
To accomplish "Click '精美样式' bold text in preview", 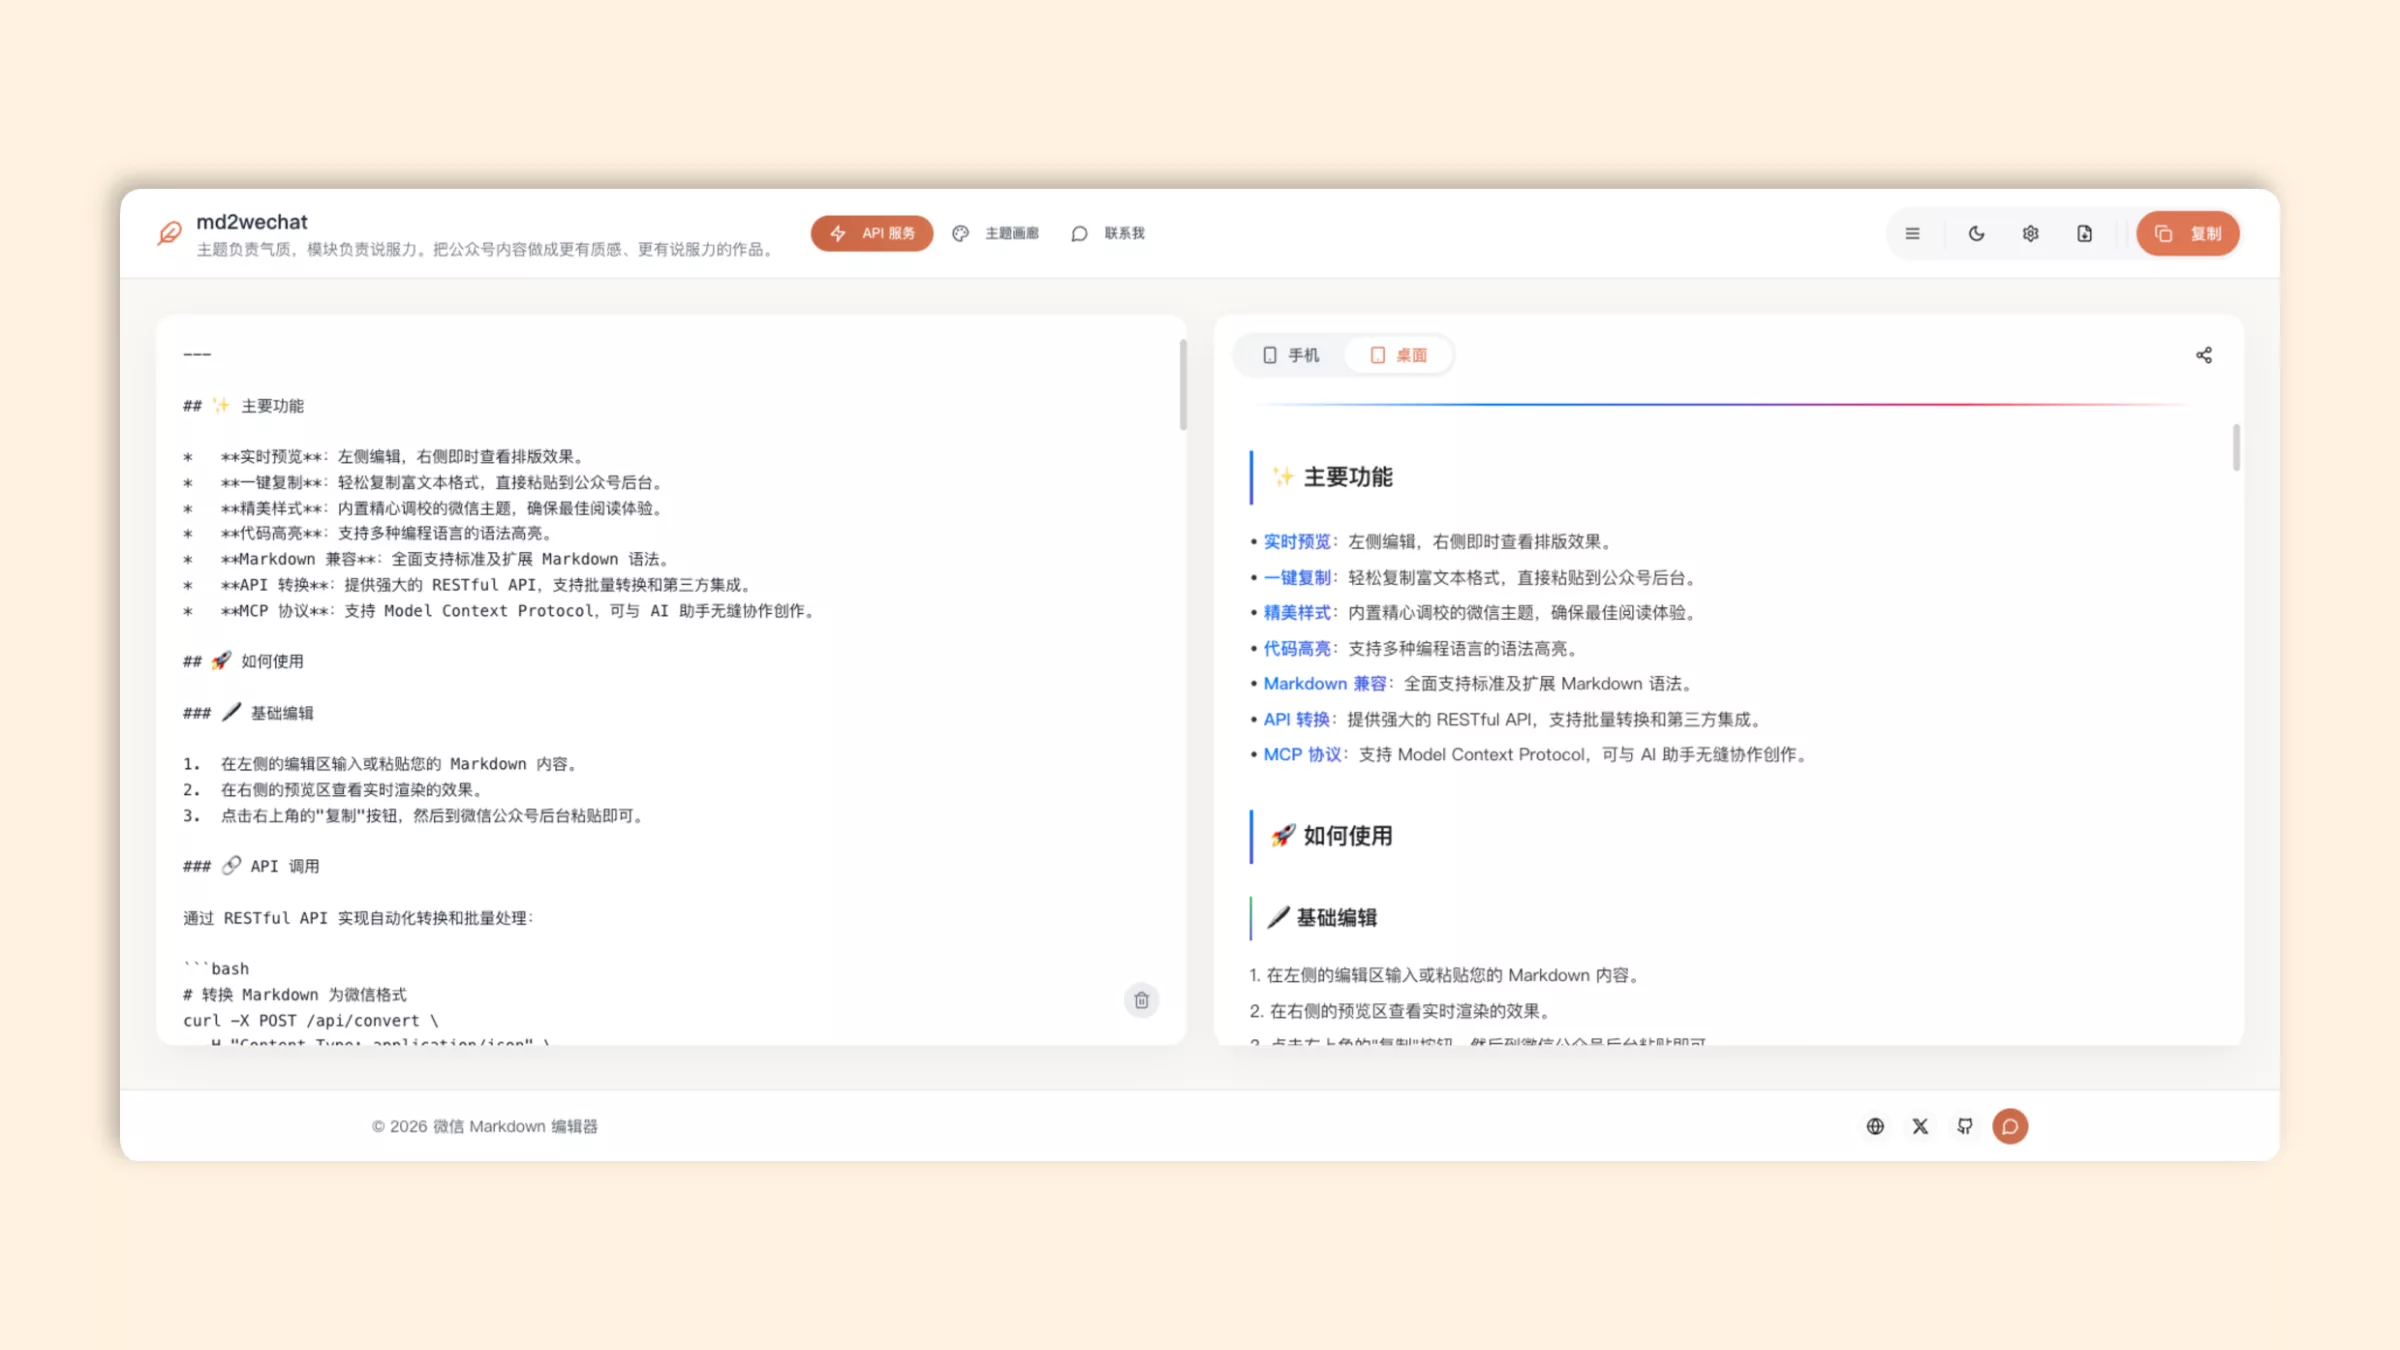I will click(x=1297, y=613).
